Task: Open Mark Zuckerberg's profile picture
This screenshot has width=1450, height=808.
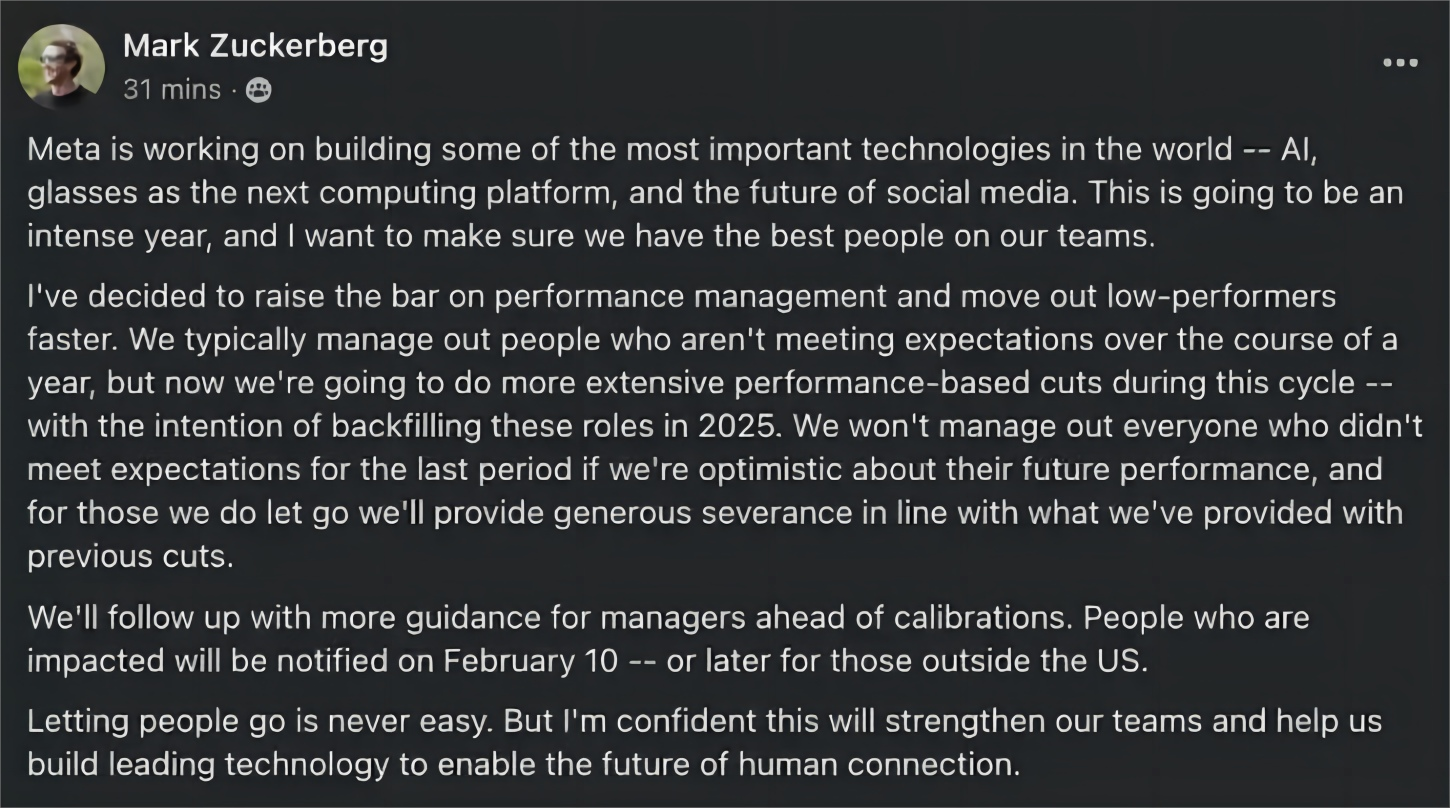Action: (61, 67)
